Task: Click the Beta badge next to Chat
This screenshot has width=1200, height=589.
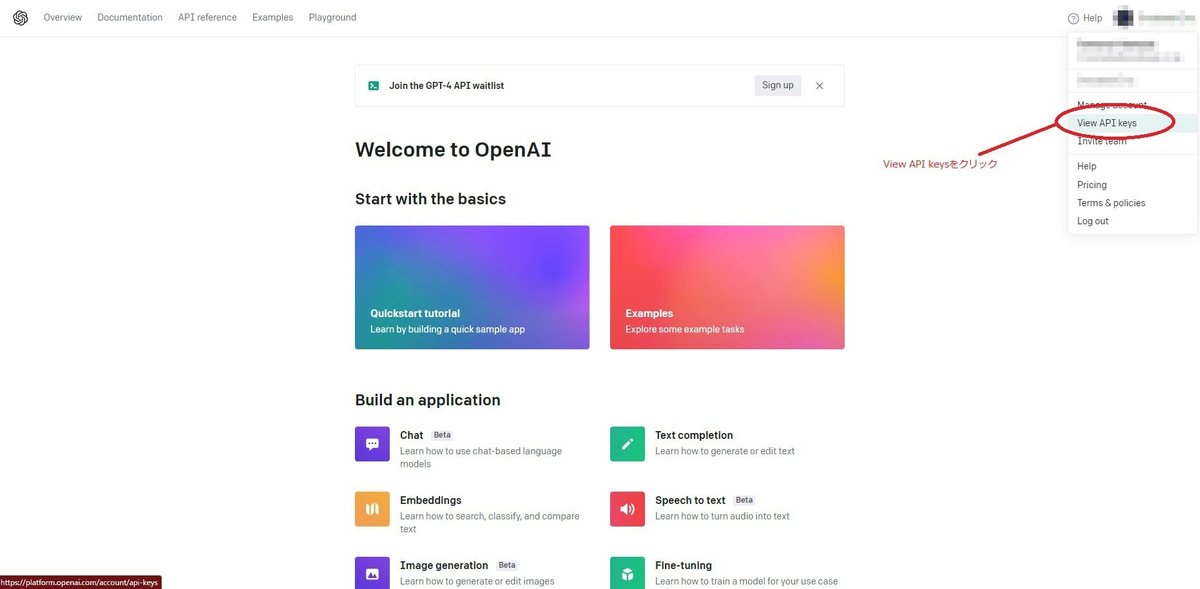Action: pos(442,436)
